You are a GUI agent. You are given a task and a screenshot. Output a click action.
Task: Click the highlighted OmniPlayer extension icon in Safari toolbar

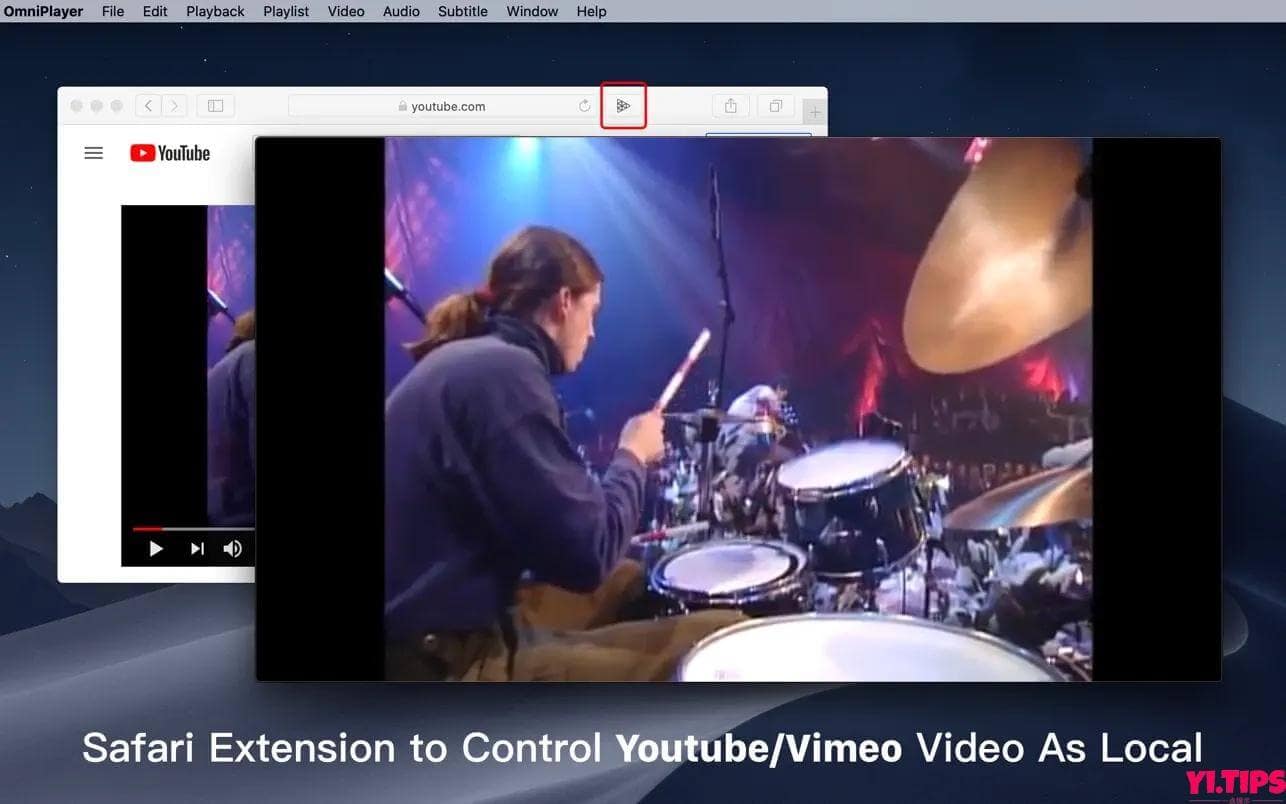click(x=623, y=105)
